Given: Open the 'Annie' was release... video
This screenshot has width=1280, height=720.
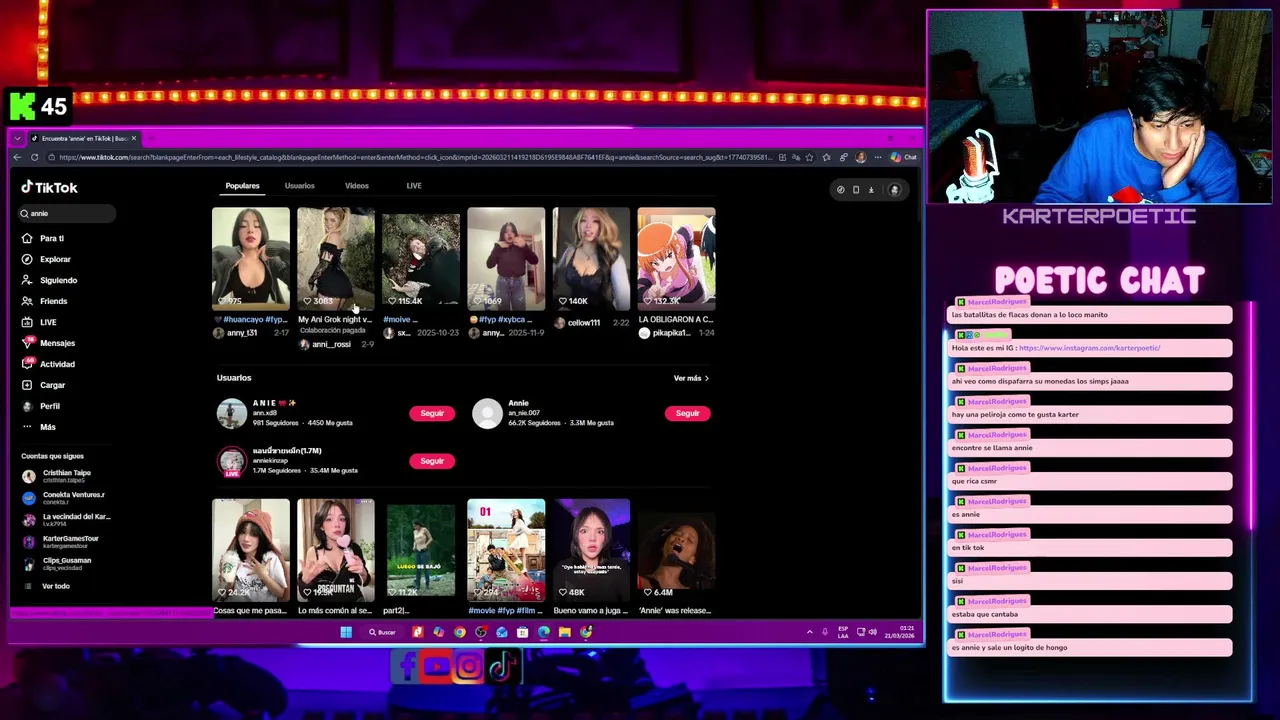Looking at the screenshot, I should [x=676, y=549].
